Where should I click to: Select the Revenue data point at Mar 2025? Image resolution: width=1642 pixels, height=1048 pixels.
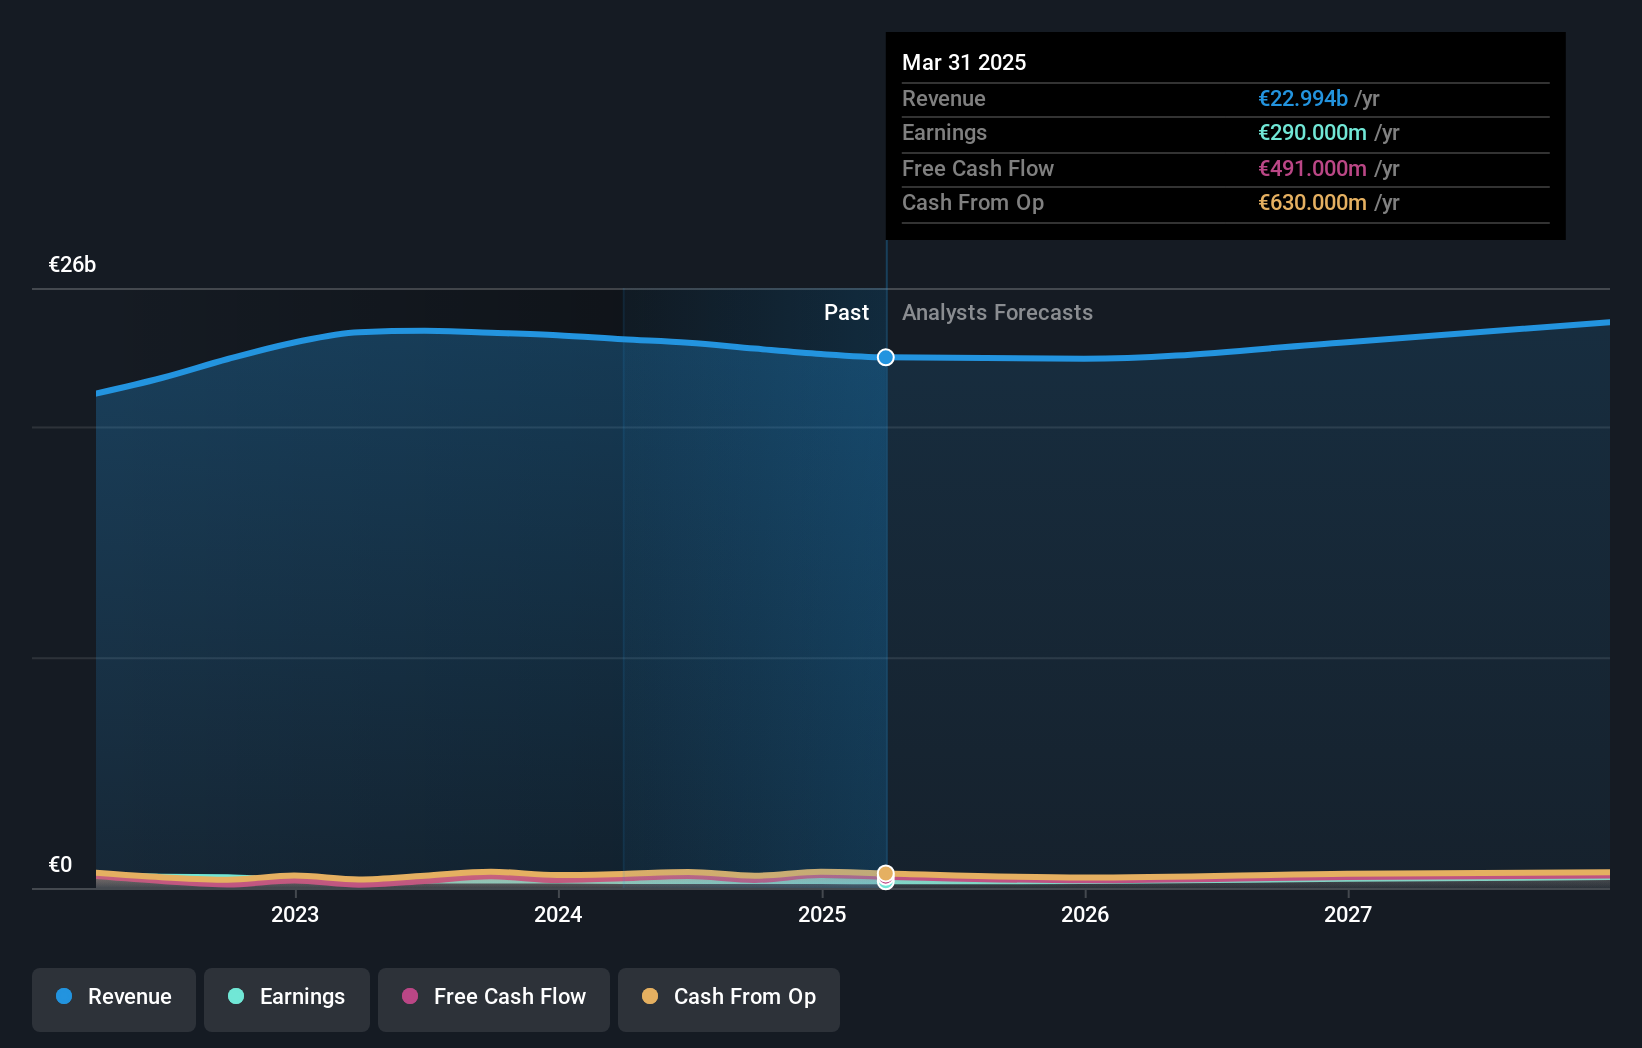click(x=886, y=357)
